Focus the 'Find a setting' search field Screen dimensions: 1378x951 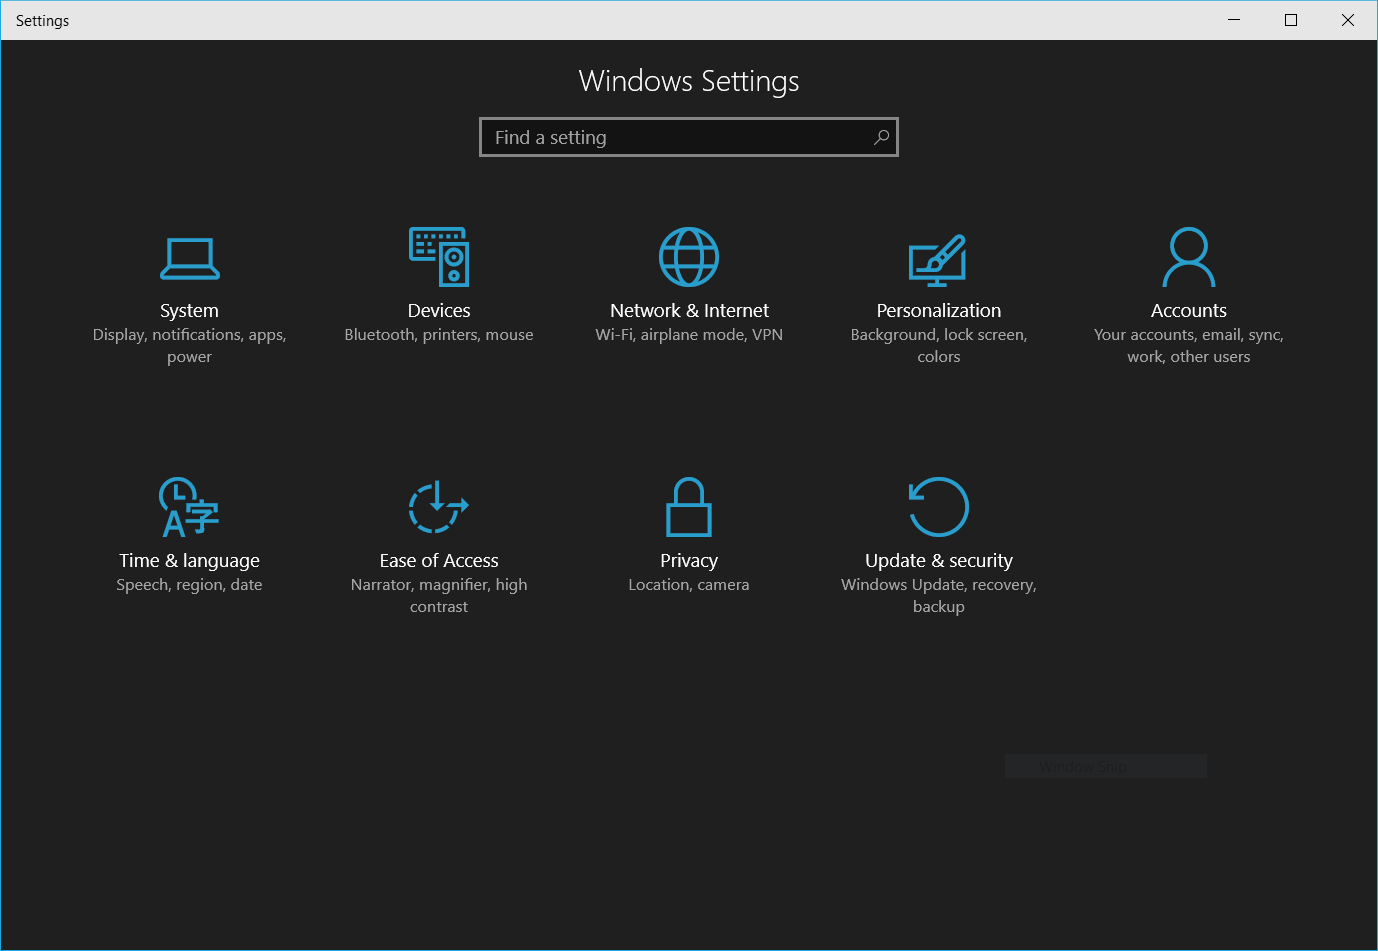(x=670, y=137)
